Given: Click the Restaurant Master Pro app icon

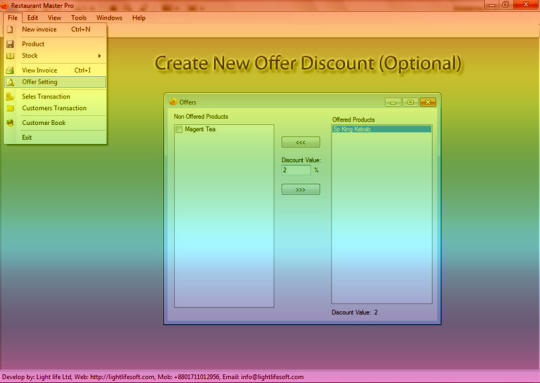Looking at the screenshot, I should [4, 6].
